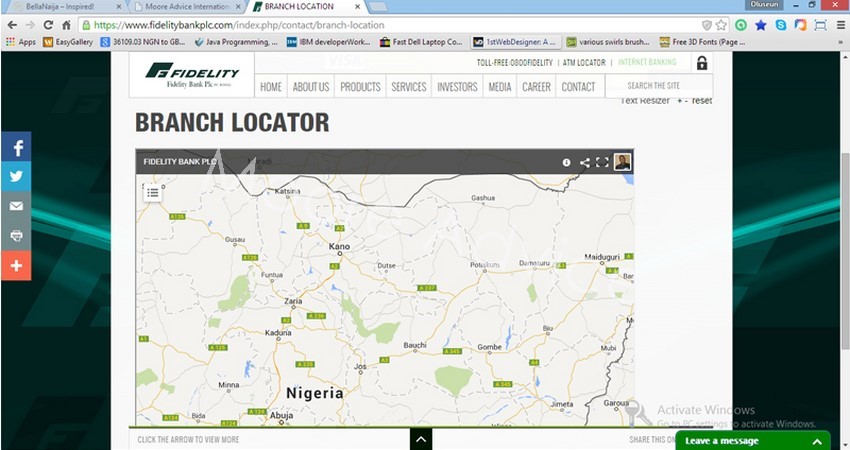Click the padlock icon beside Internet Banking

pyautogui.click(x=701, y=63)
